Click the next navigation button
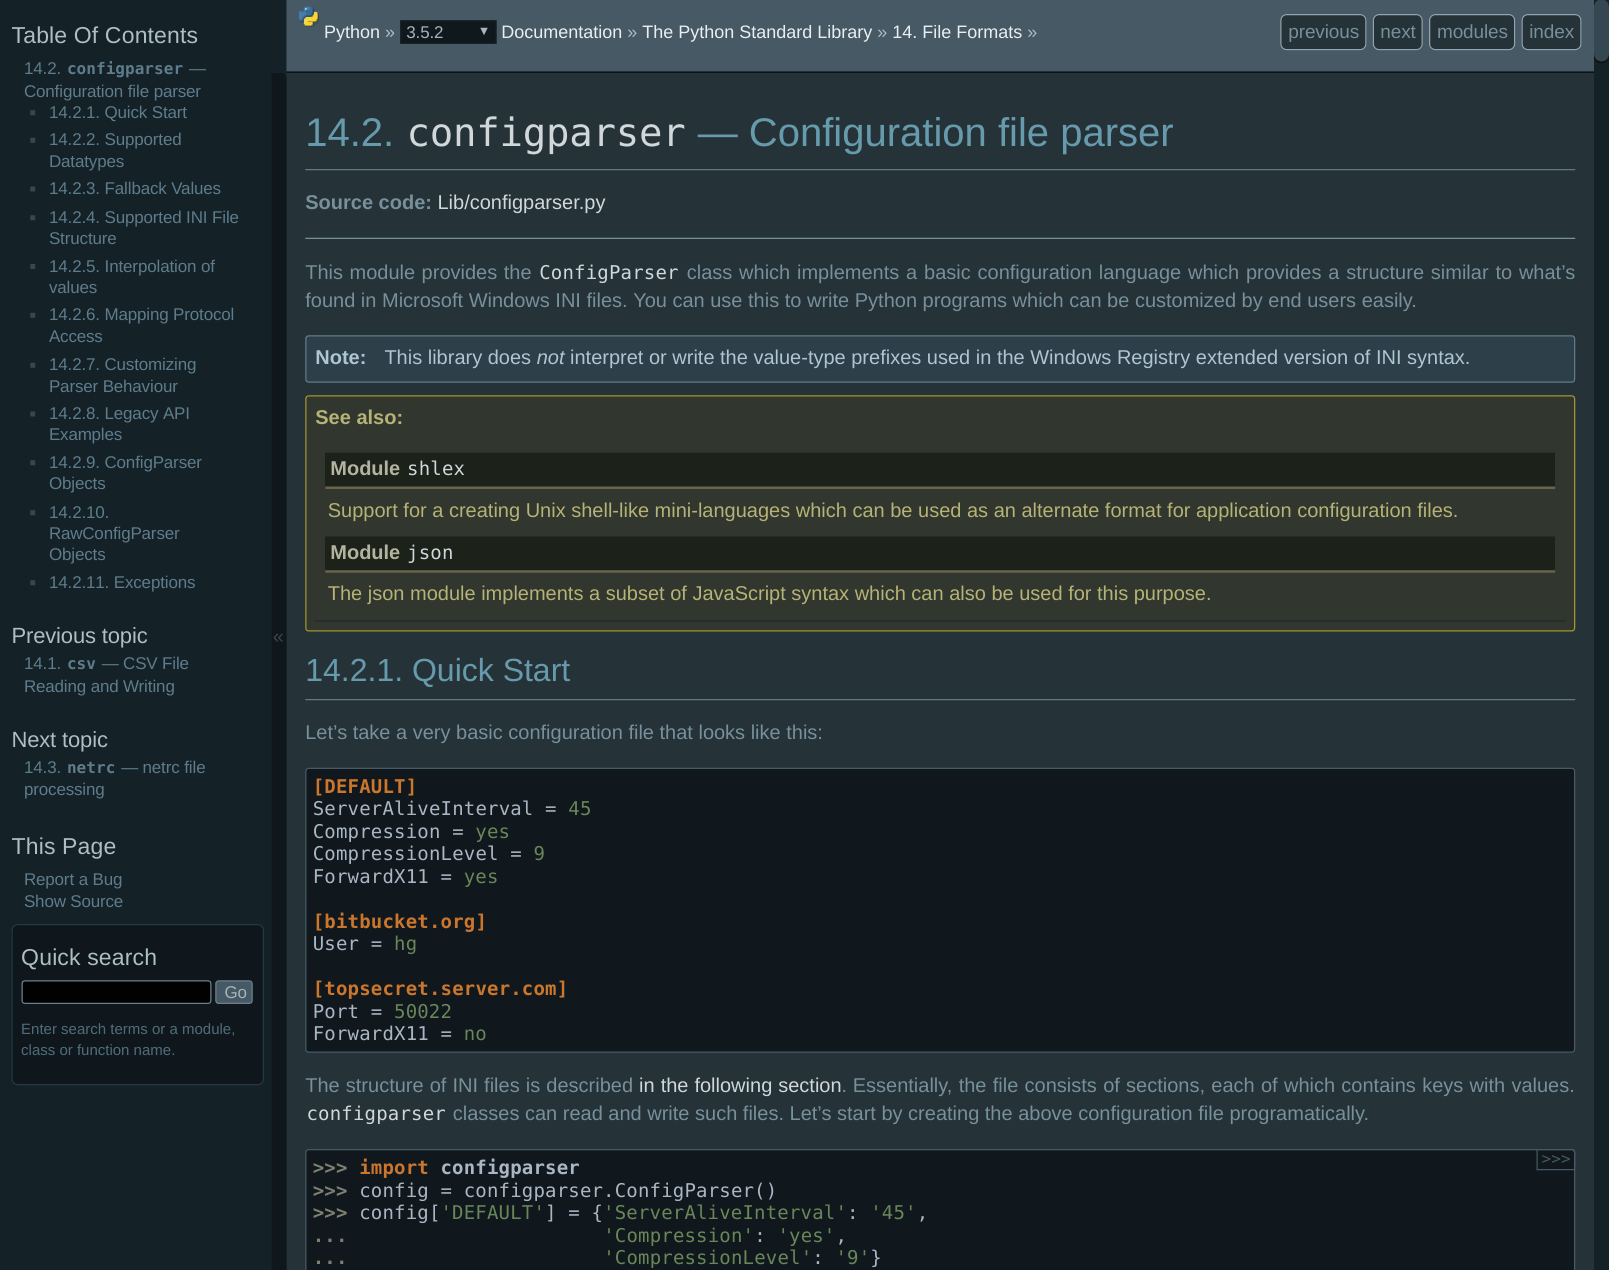Screen dimensions: 1609x1270 pyautogui.click(x=1397, y=32)
